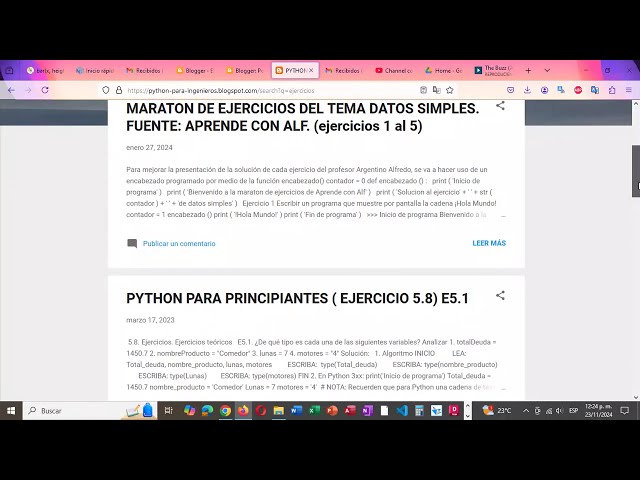Change ESP keyboard language
The width and height of the screenshot is (640, 480).
coord(573,411)
